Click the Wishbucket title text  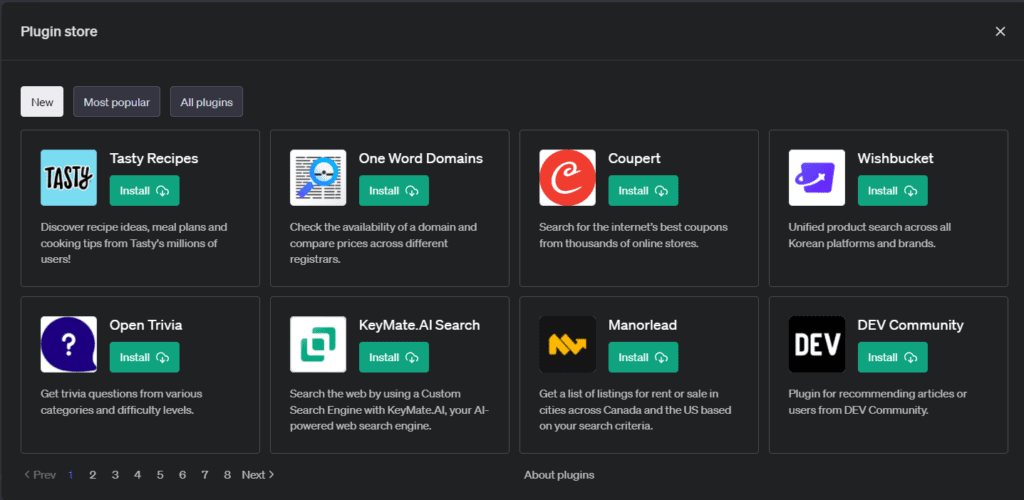[x=895, y=159]
